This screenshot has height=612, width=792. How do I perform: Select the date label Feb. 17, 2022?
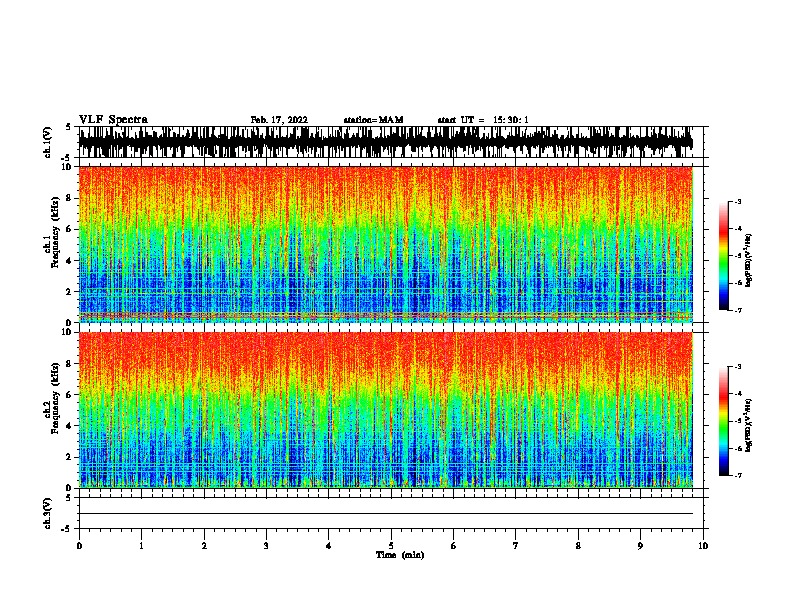click(x=279, y=120)
